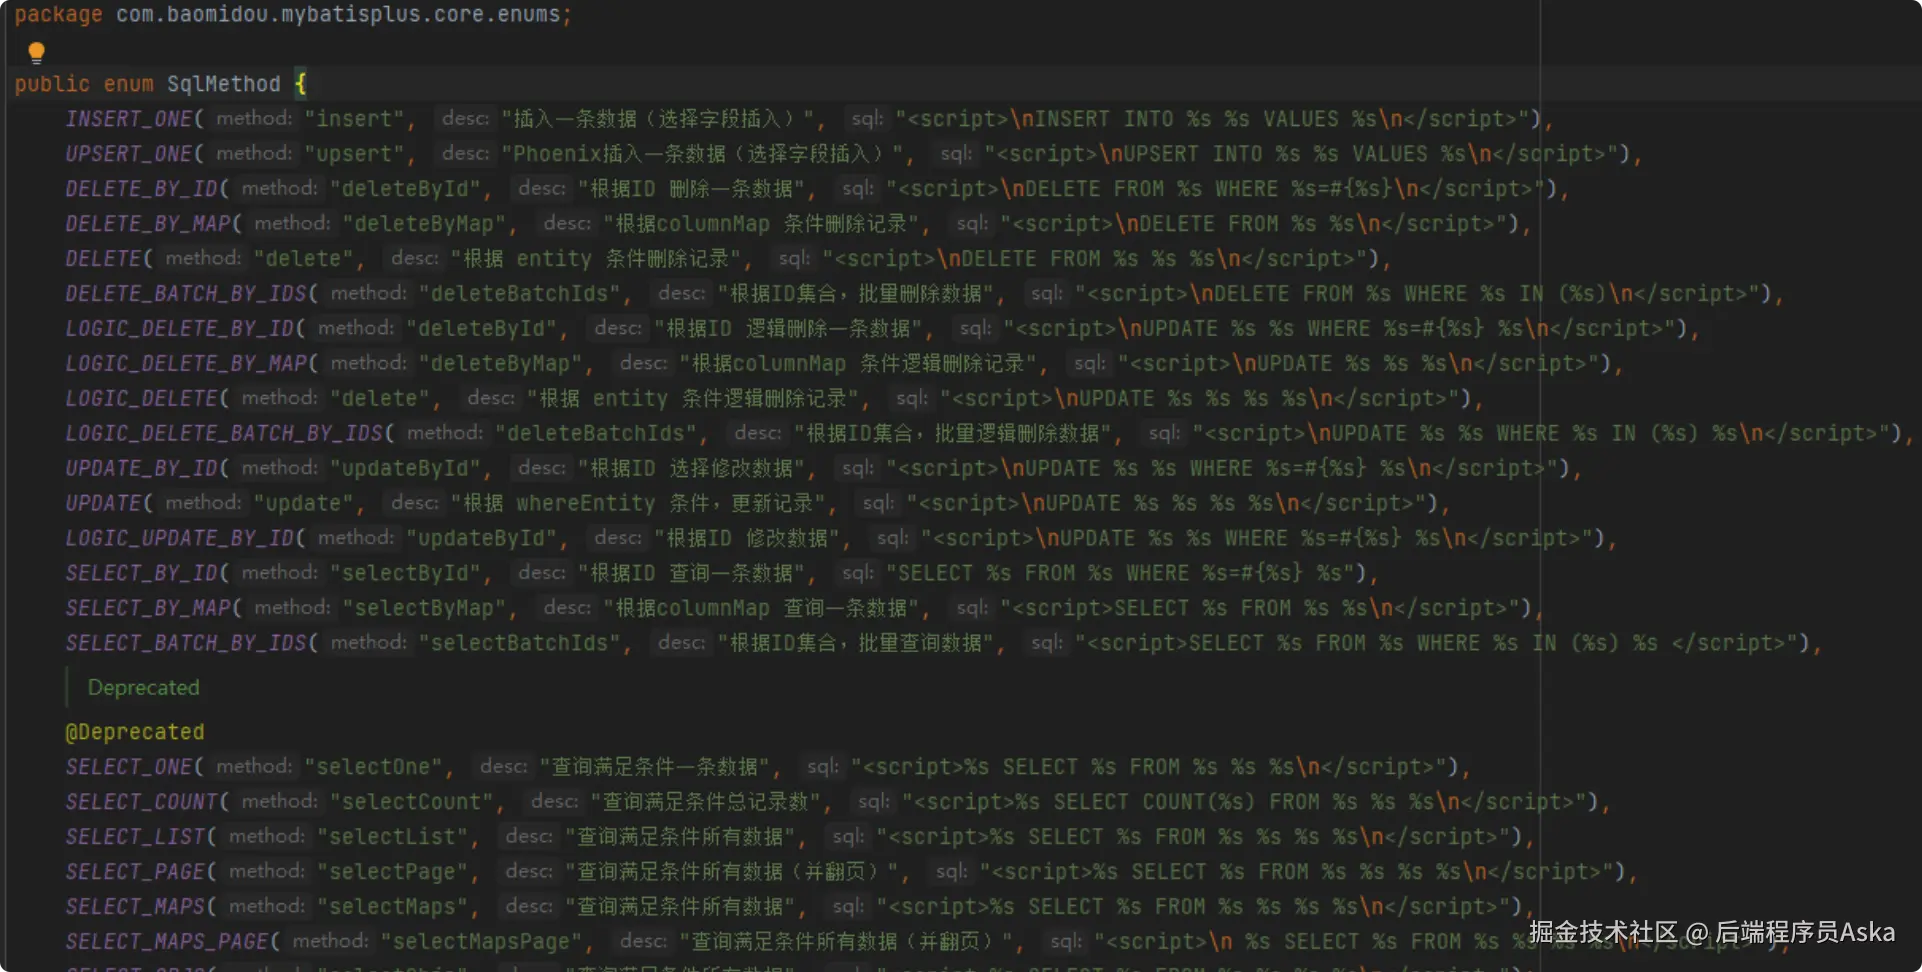
Task: Click the standalone DELETE enum constant name
Action: pyautogui.click(x=104, y=259)
